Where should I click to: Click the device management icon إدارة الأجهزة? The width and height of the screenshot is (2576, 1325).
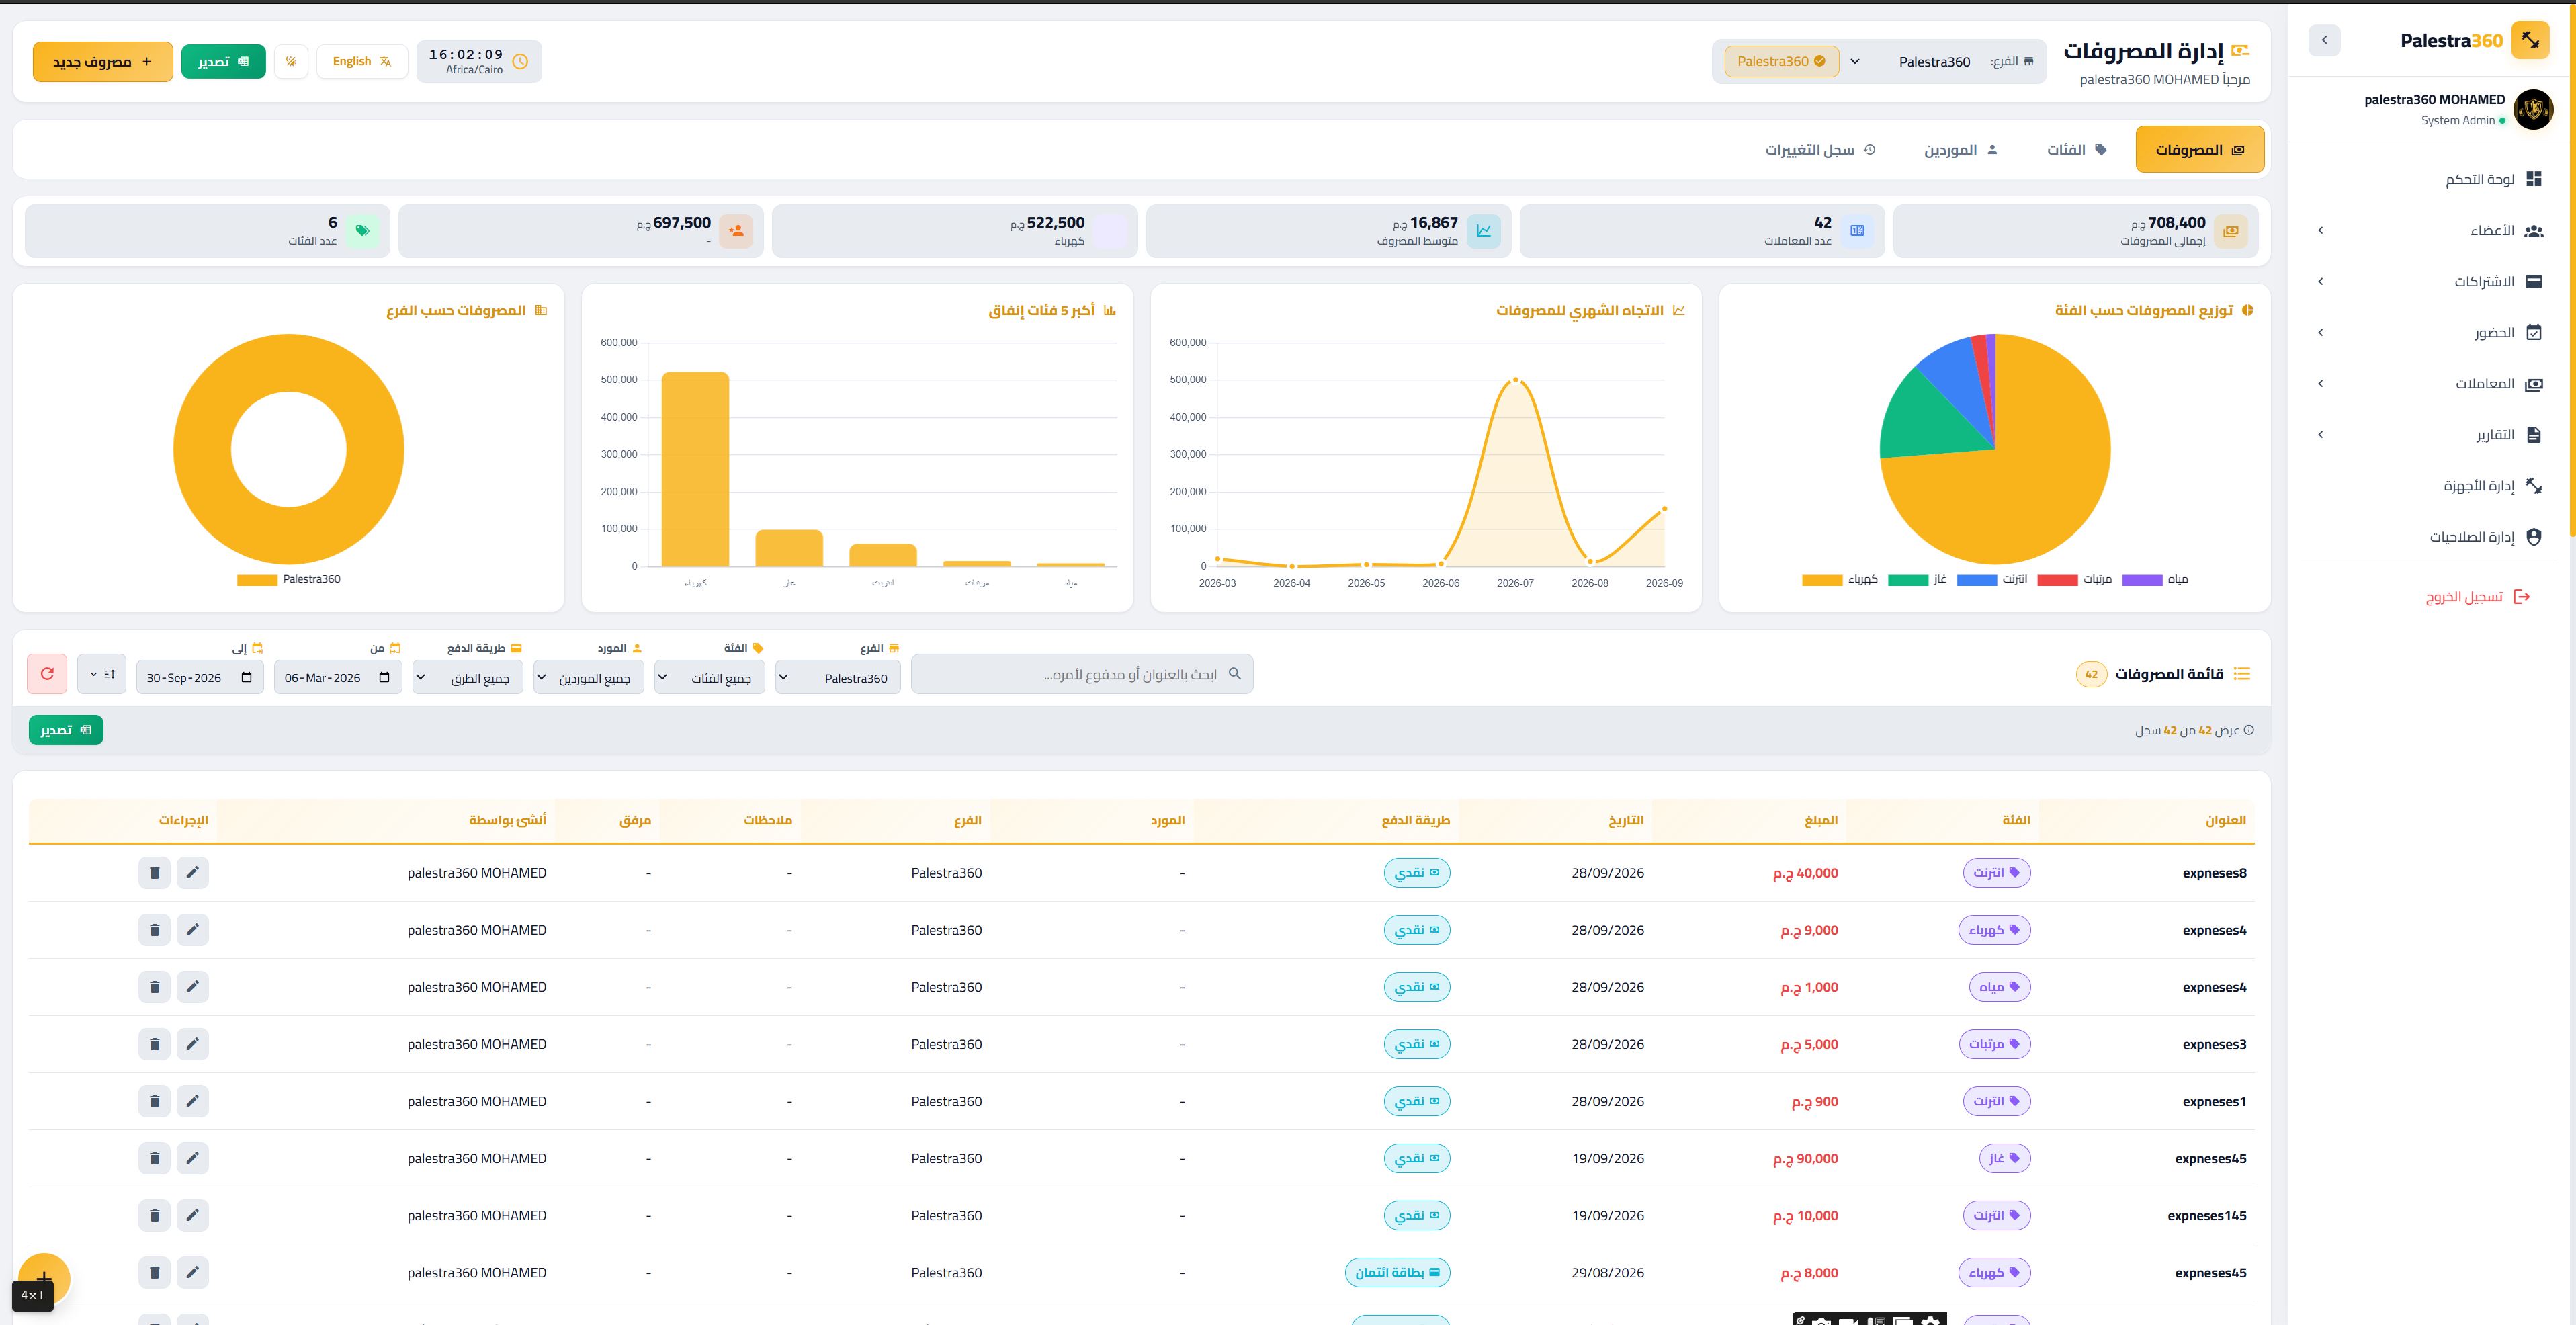point(2533,486)
